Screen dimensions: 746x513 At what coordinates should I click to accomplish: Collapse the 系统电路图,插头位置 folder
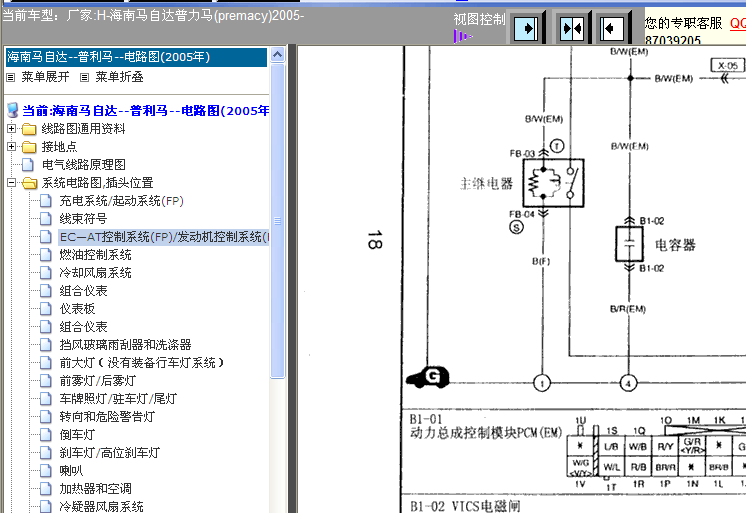pyautogui.click(x=11, y=183)
